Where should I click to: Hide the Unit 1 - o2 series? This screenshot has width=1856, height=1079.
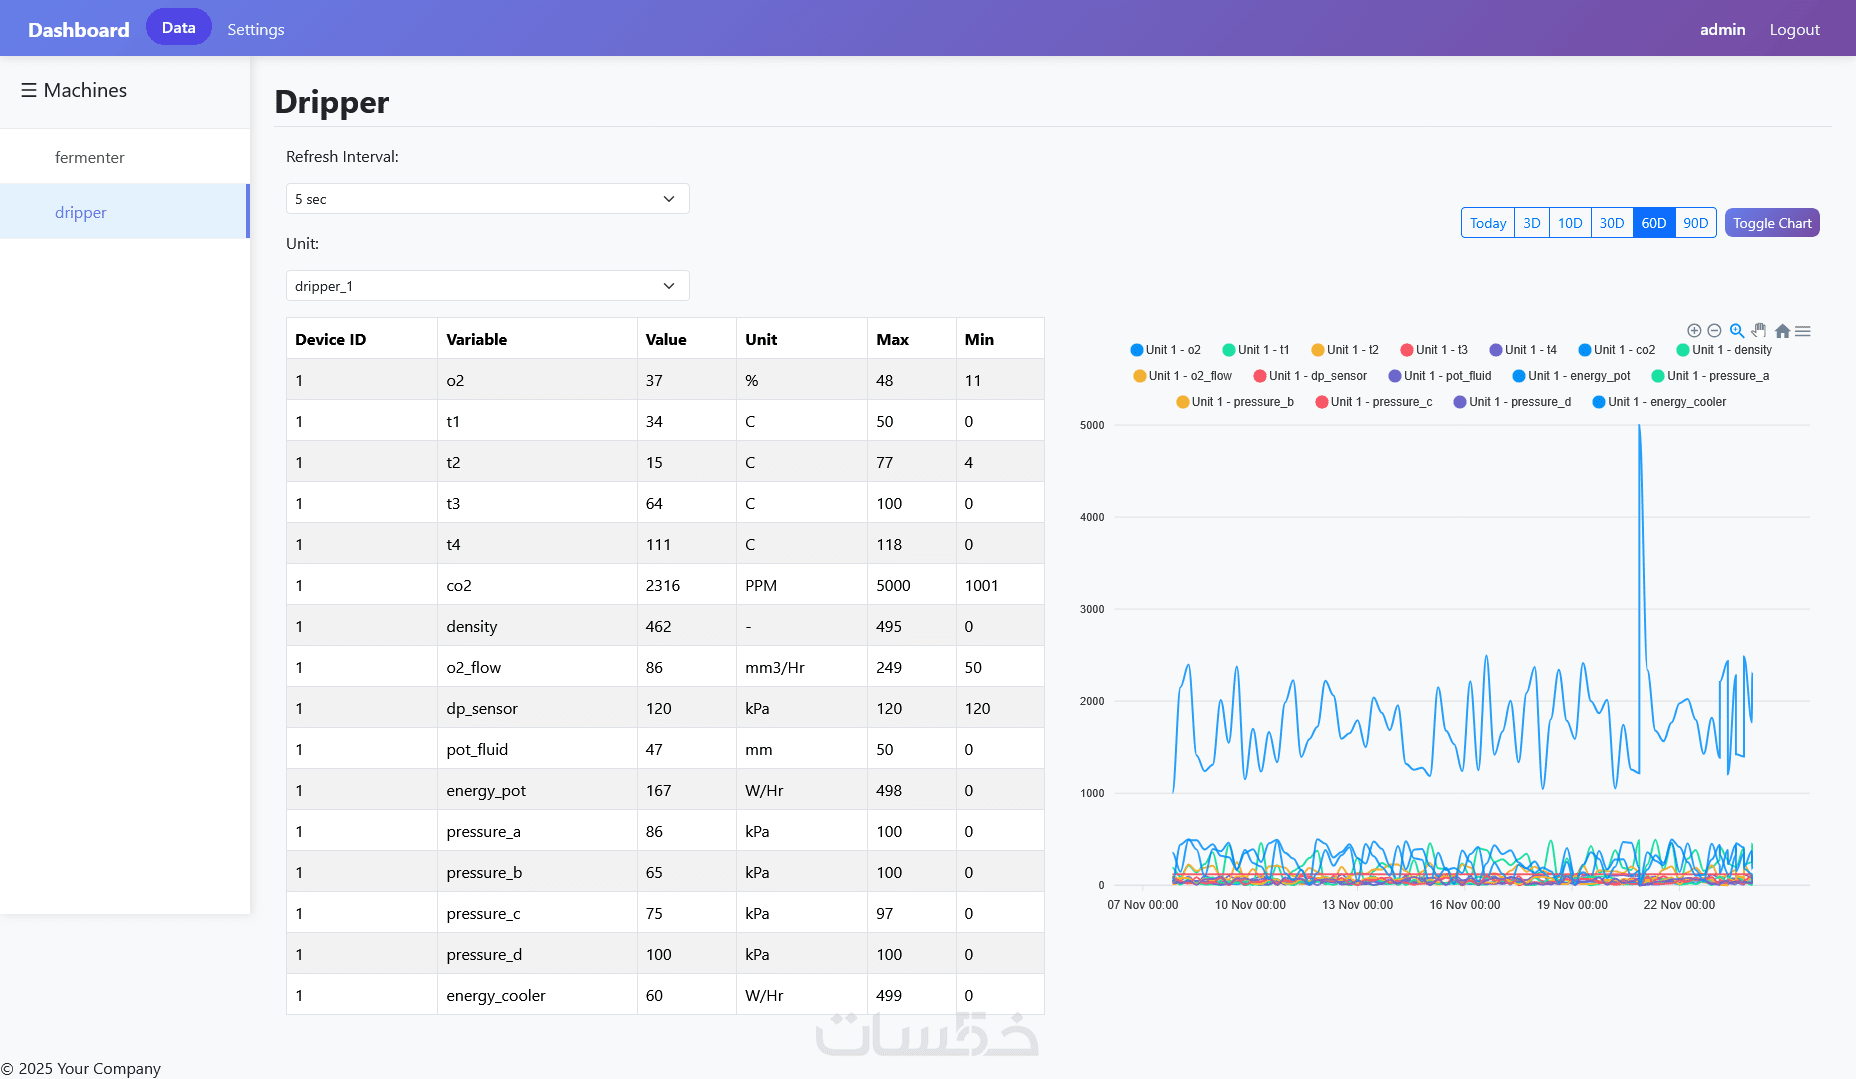pos(1166,350)
